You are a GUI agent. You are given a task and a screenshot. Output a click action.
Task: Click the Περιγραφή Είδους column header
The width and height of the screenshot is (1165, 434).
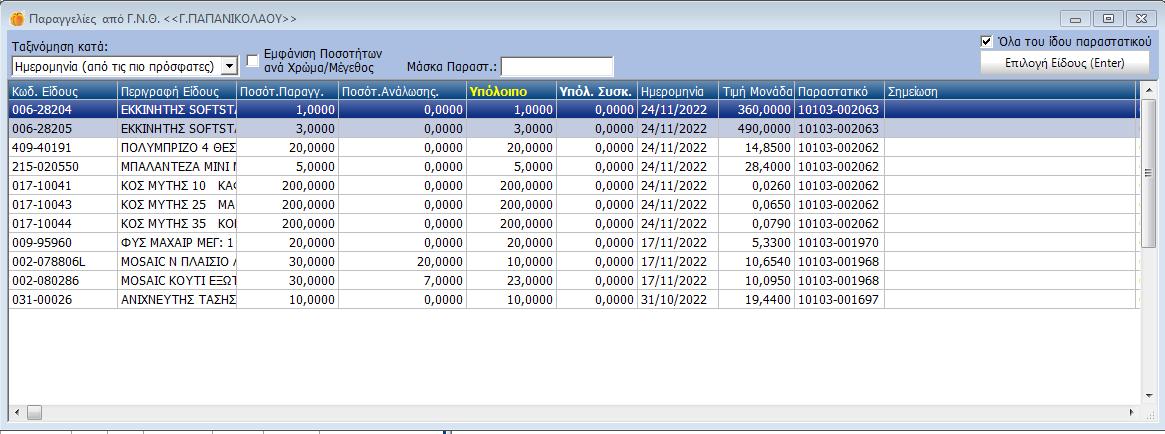click(x=177, y=91)
